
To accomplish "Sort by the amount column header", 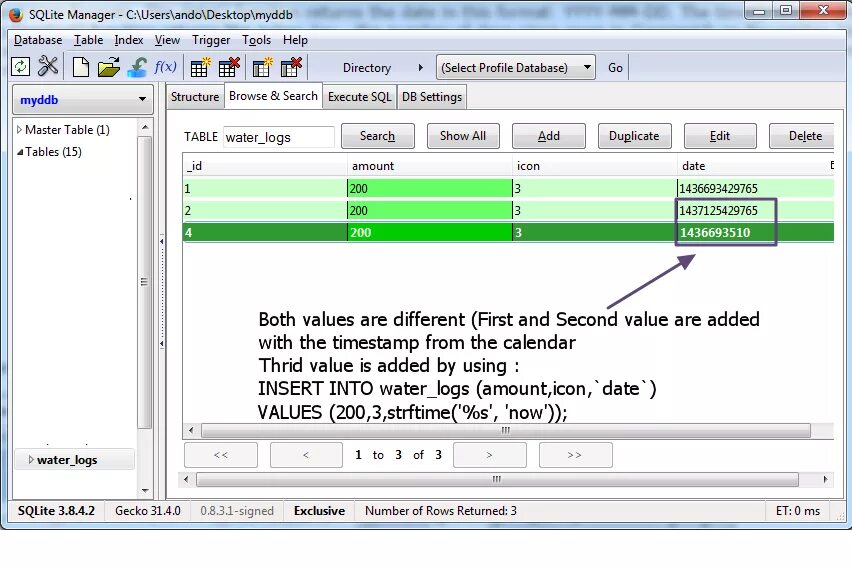I will [x=429, y=166].
